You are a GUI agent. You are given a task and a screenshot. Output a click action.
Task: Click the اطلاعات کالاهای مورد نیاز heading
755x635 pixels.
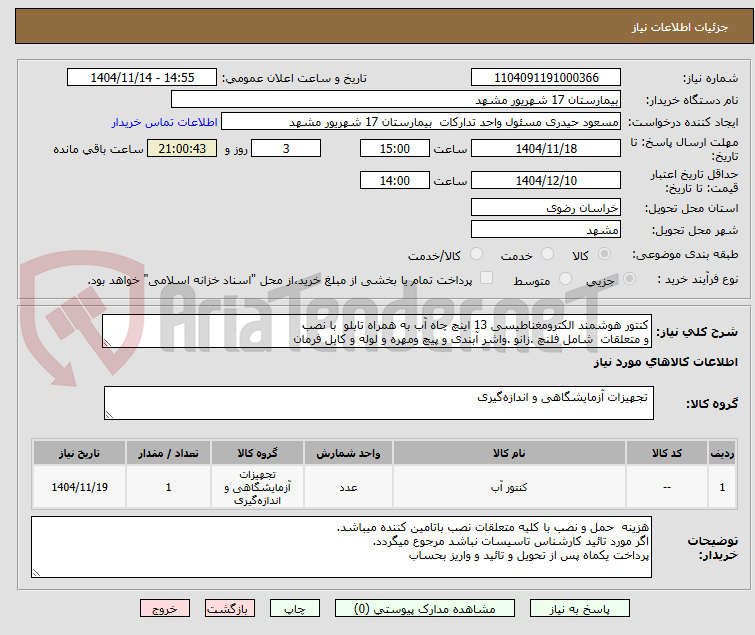[x=665, y=362]
